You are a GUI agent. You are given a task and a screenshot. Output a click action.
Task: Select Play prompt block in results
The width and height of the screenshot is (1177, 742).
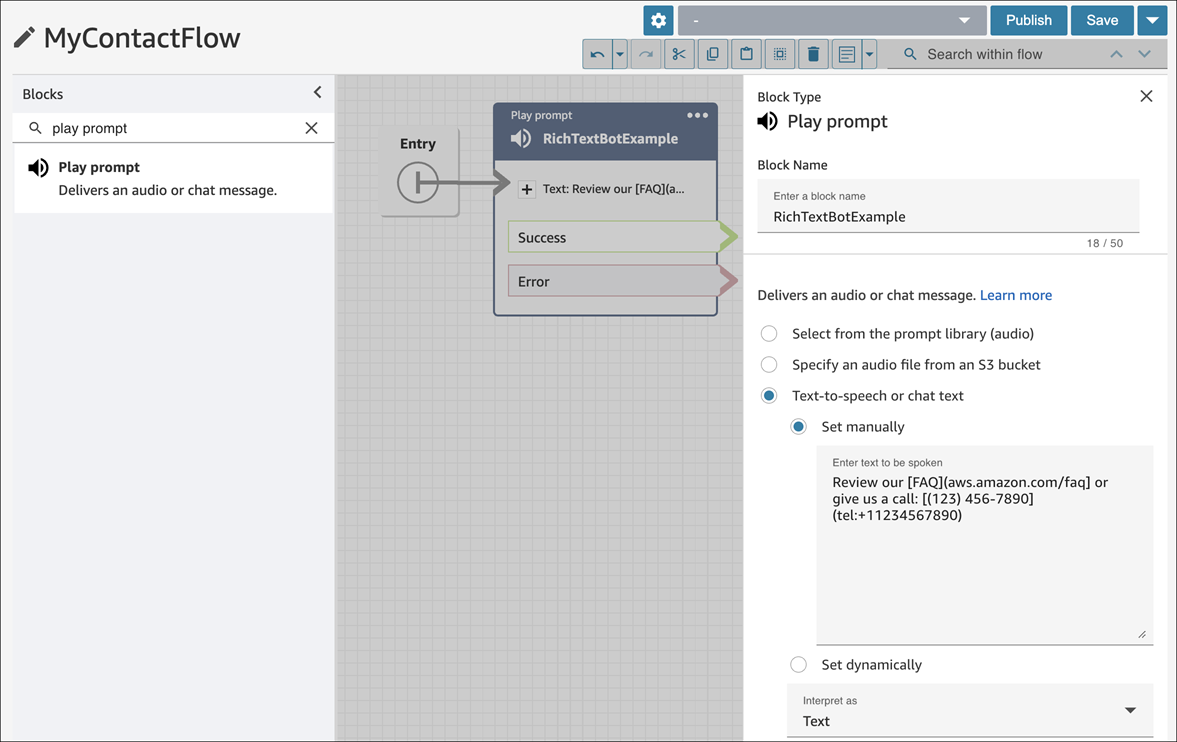(x=173, y=179)
